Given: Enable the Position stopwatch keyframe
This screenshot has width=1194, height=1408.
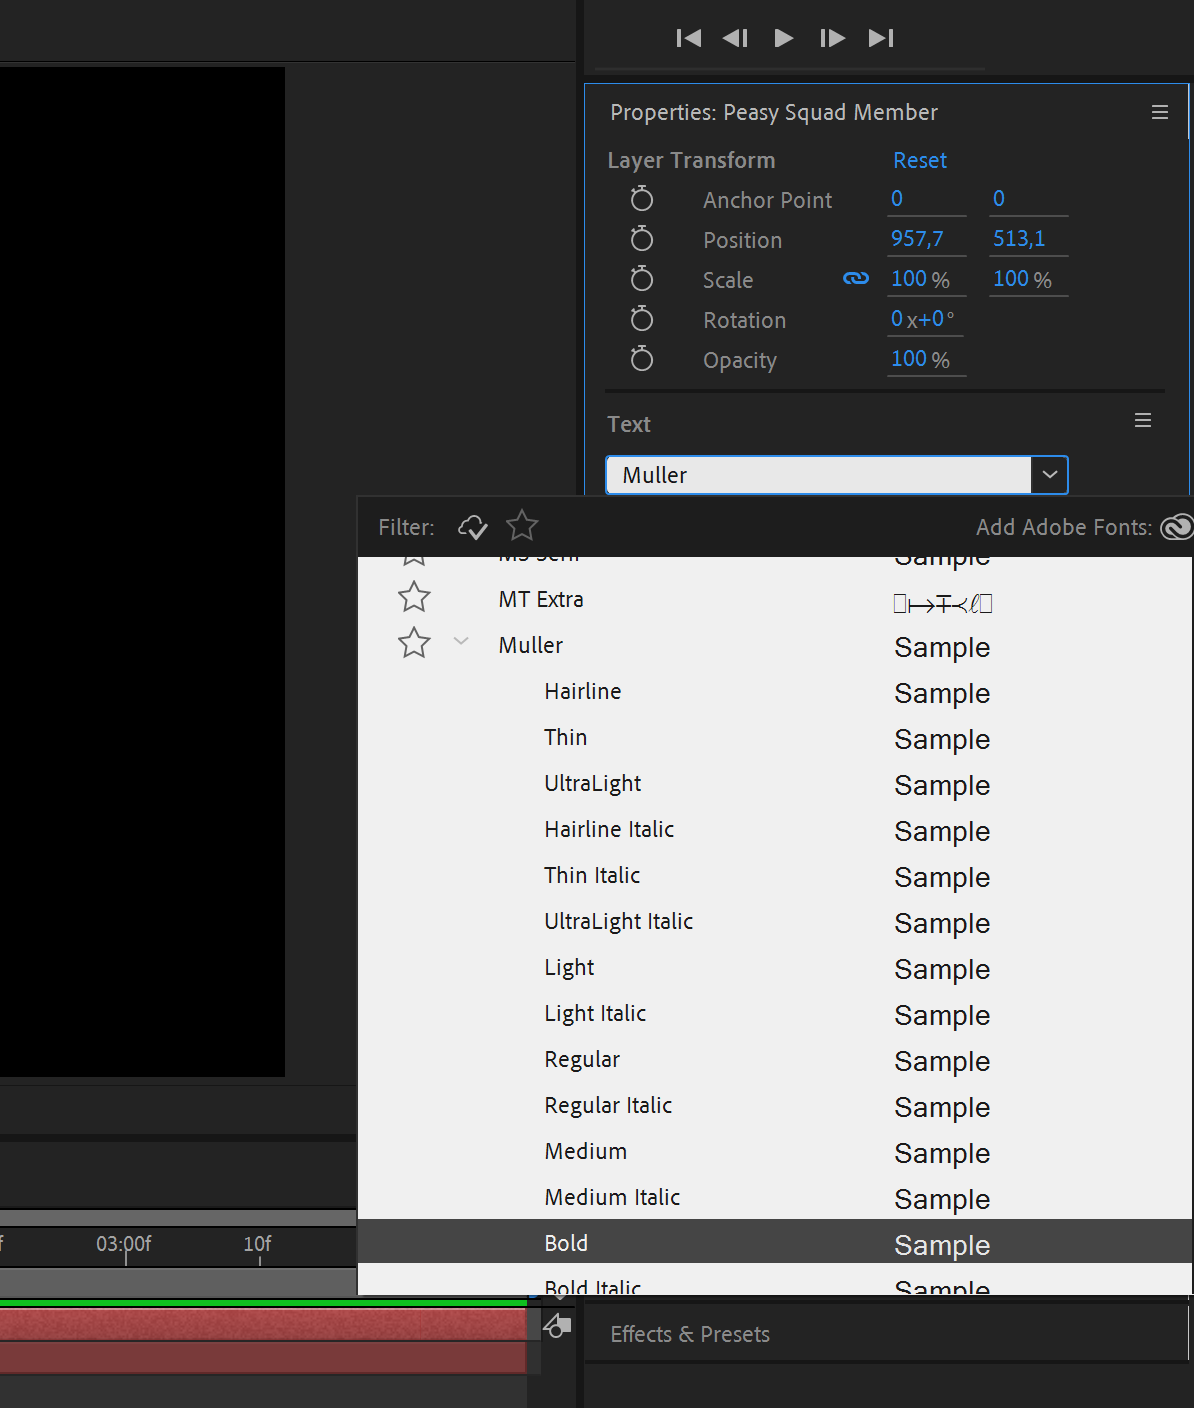Looking at the screenshot, I should click(x=642, y=239).
